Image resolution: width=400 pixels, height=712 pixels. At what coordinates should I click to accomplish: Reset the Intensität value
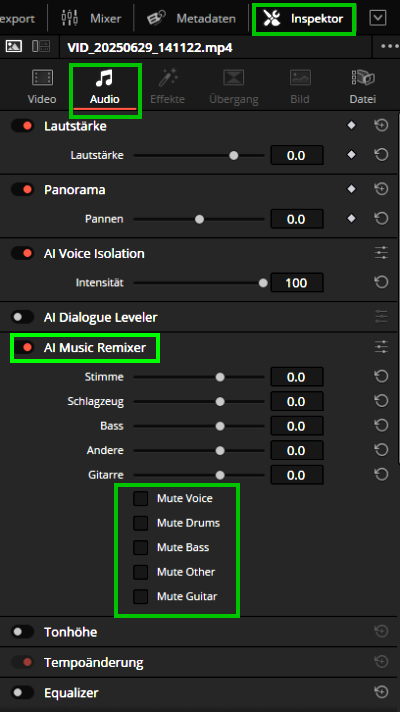381,283
